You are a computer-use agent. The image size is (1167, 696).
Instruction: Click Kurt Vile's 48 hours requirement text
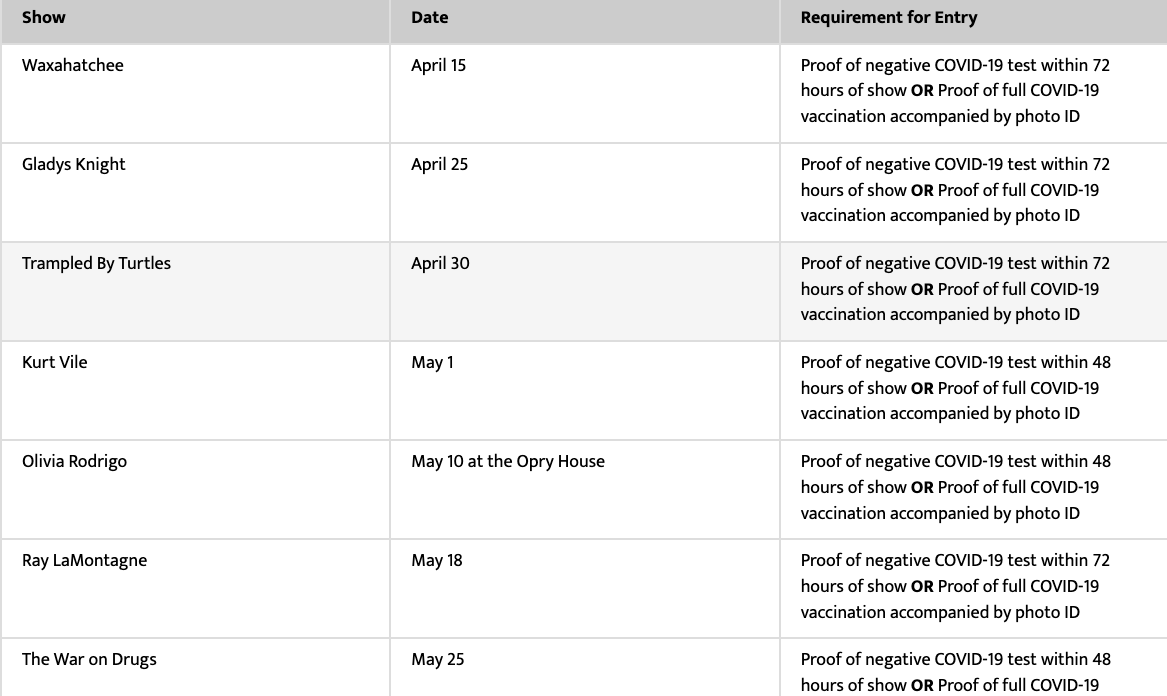click(x=956, y=388)
